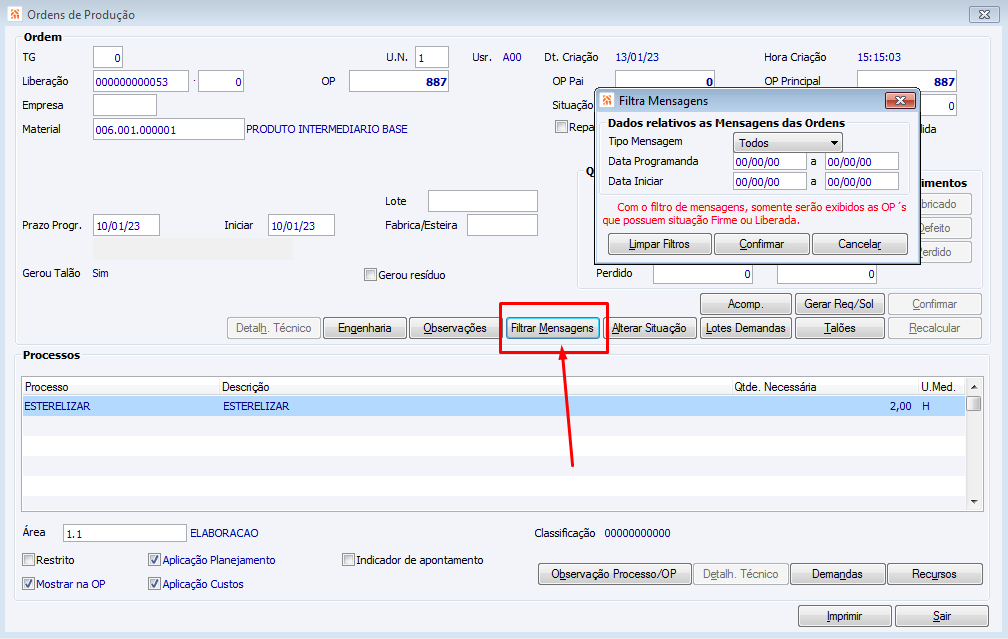The image size is (1008, 639).
Task: Click the Prazo Progr. date field
Action: [x=126, y=226]
